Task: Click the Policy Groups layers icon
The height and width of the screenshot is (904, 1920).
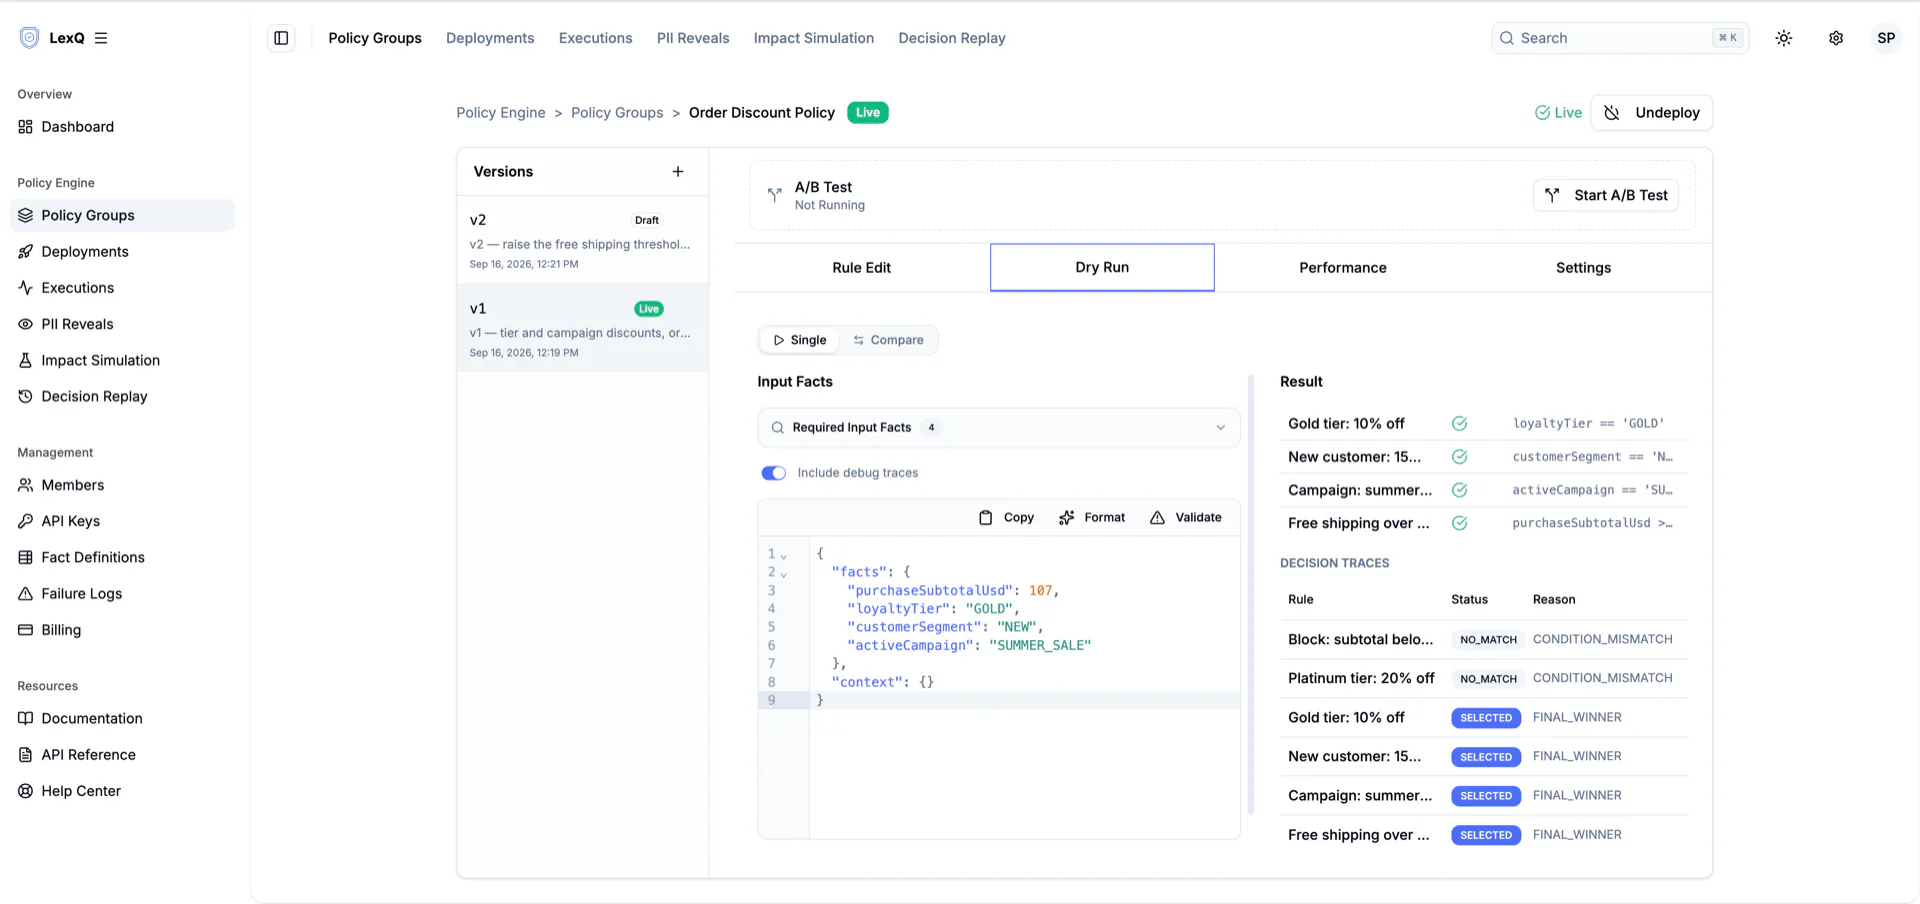Action: pos(26,215)
